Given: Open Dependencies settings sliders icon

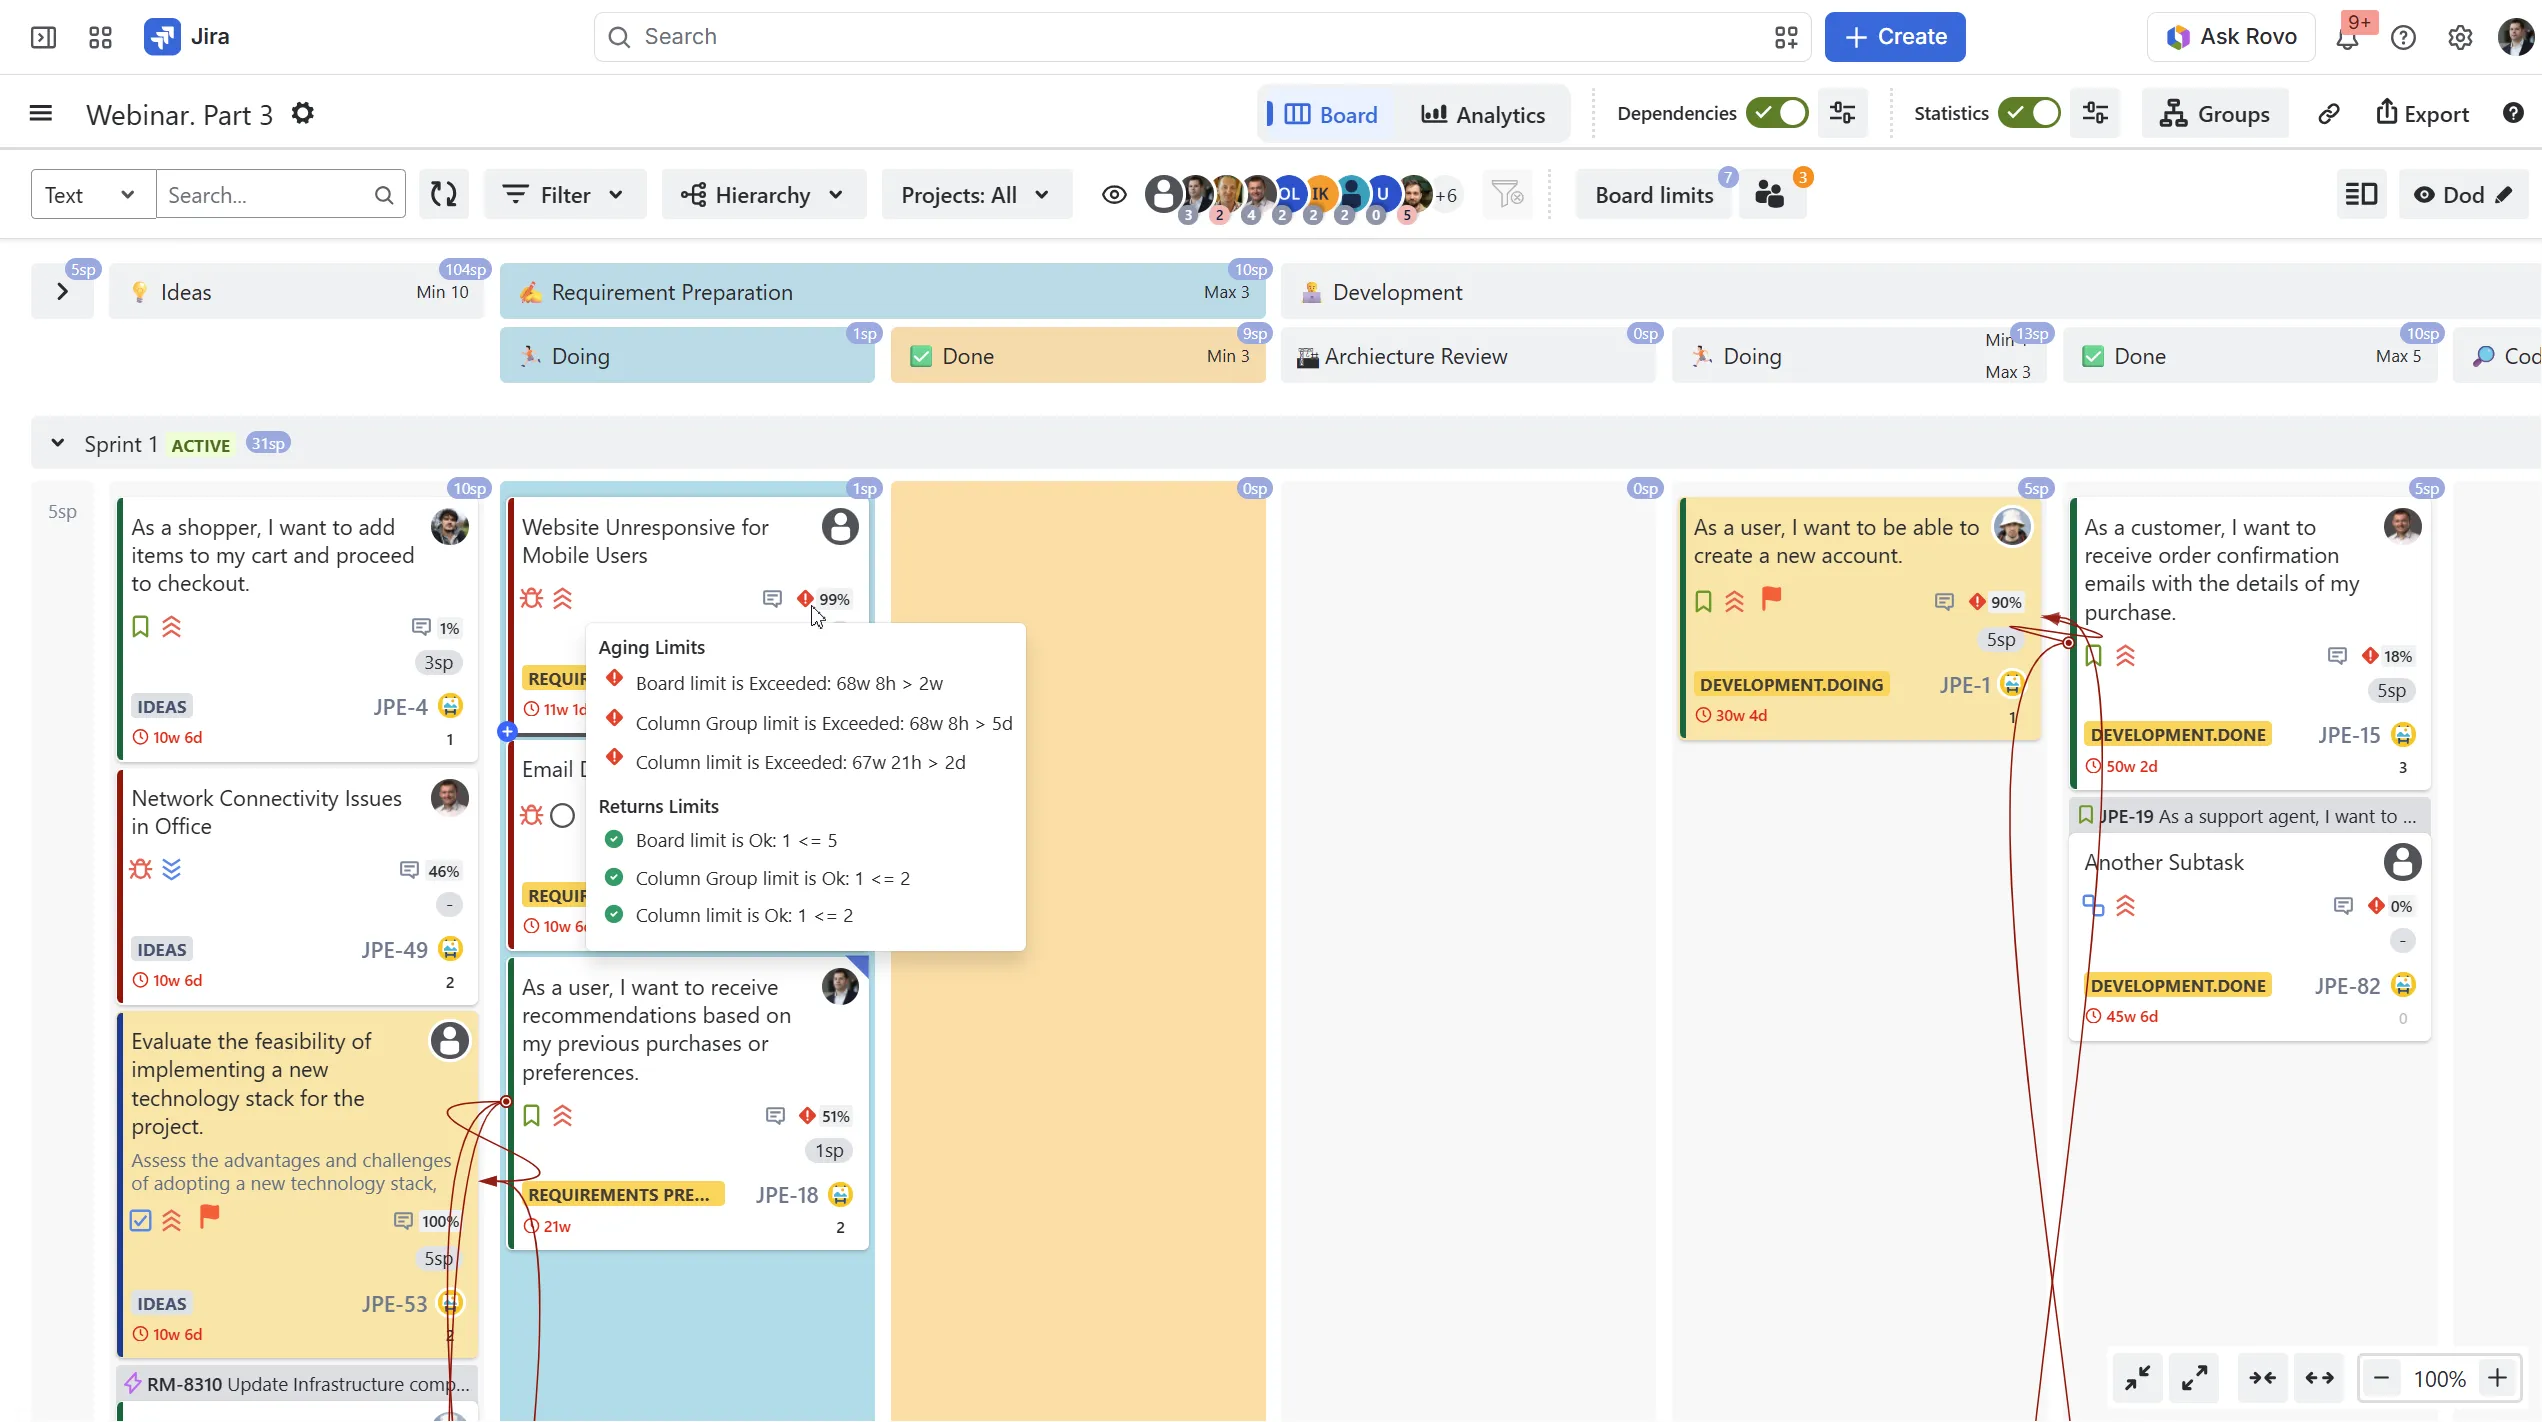Looking at the screenshot, I should tap(1842, 113).
